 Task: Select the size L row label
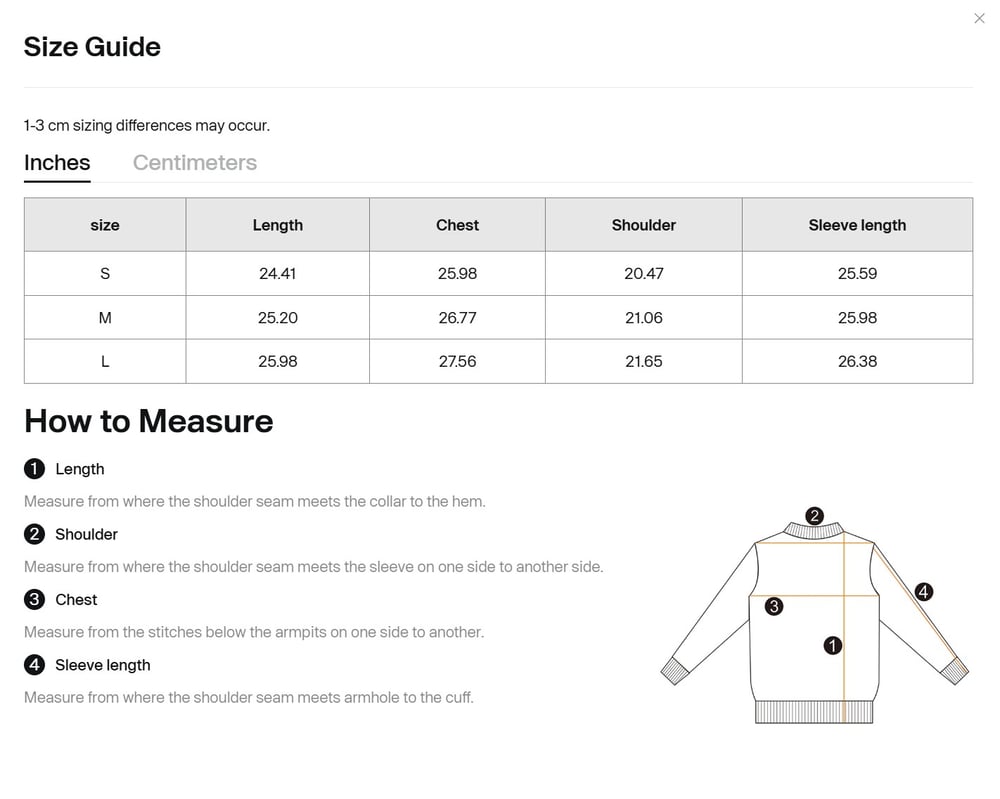click(x=105, y=361)
